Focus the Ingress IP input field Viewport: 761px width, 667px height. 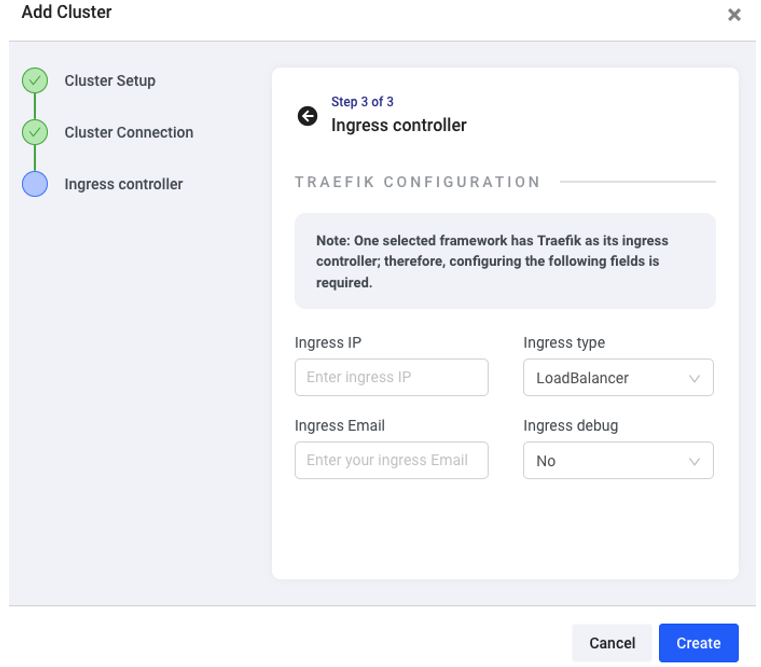391,378
